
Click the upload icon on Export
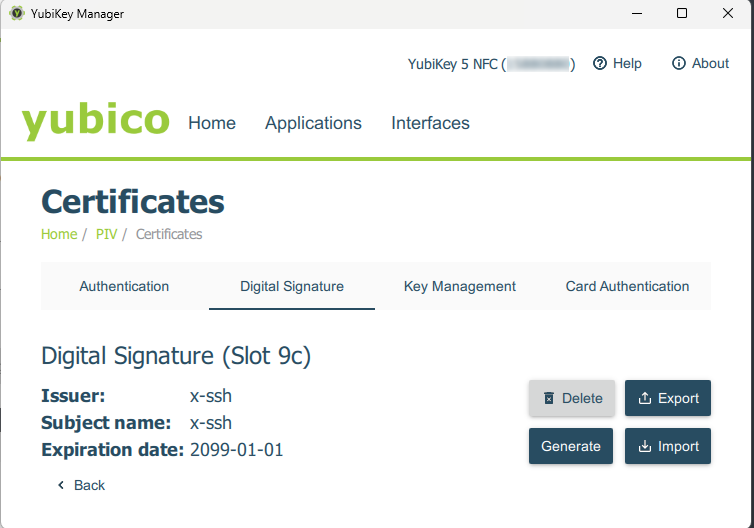(644, 398)
